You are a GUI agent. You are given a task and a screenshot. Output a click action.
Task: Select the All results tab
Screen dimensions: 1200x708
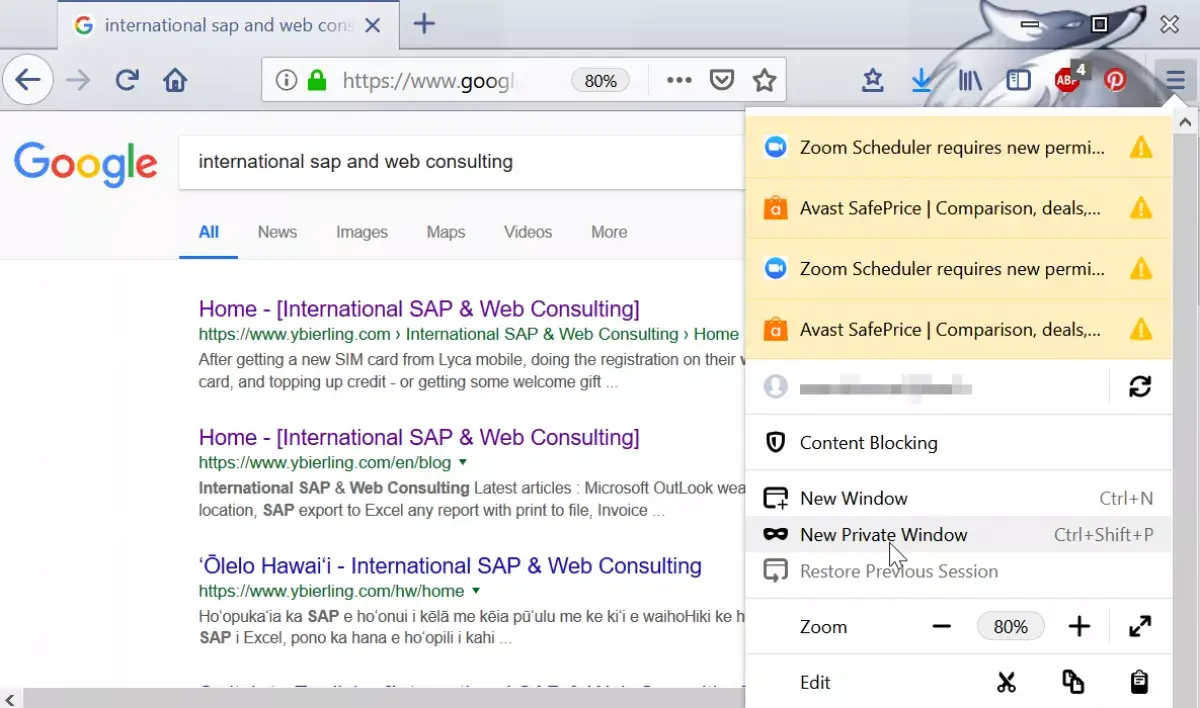pyautogui.click(x=208, y=232)
